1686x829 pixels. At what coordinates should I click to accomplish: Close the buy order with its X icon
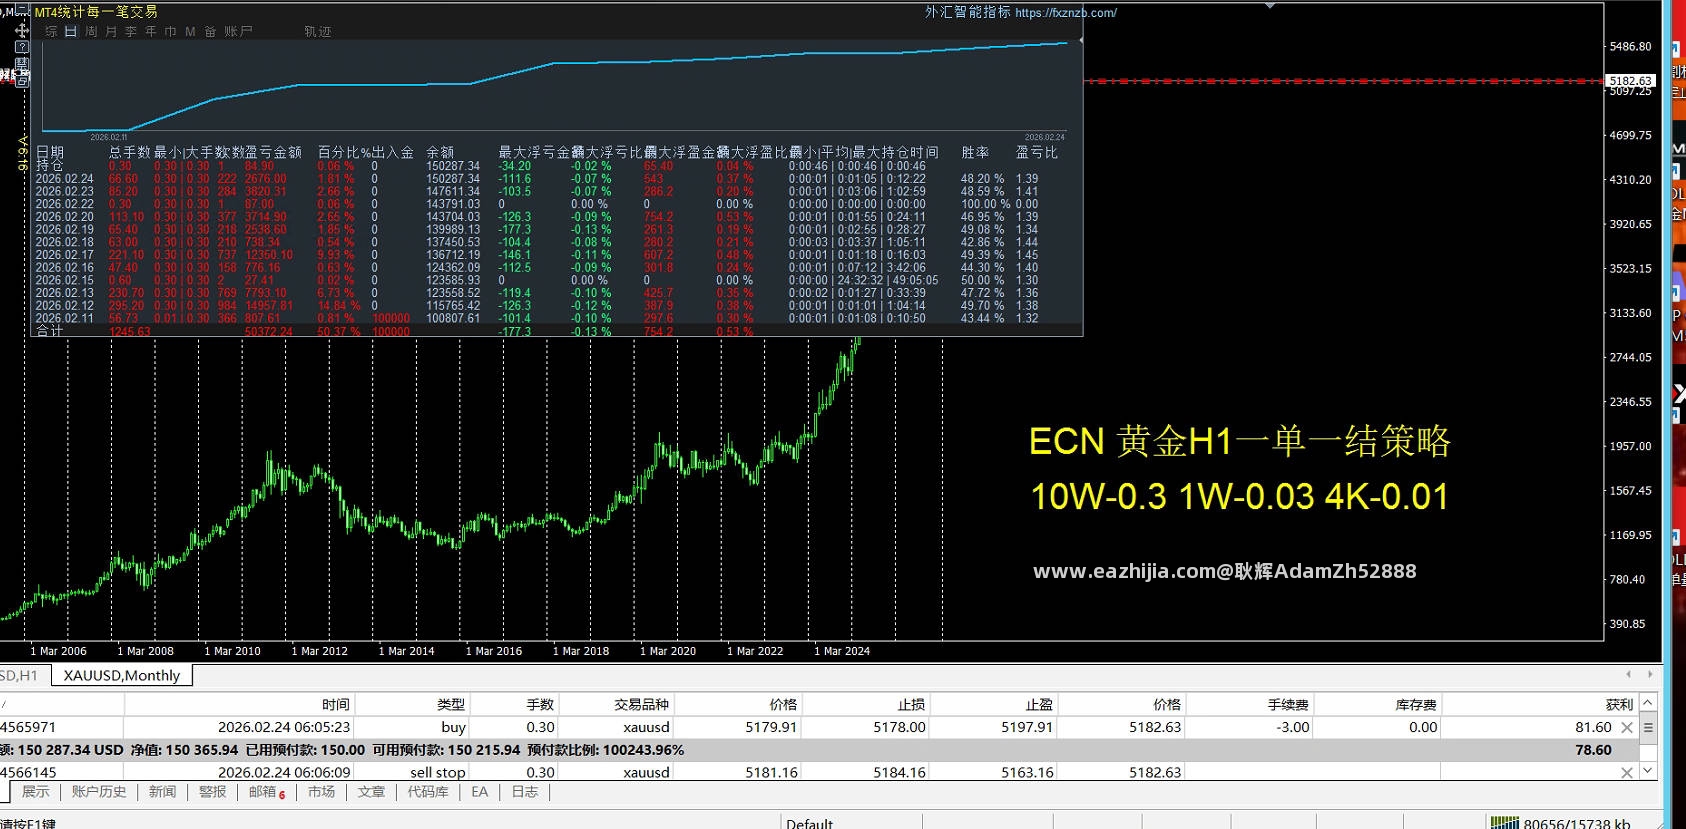1627,727
